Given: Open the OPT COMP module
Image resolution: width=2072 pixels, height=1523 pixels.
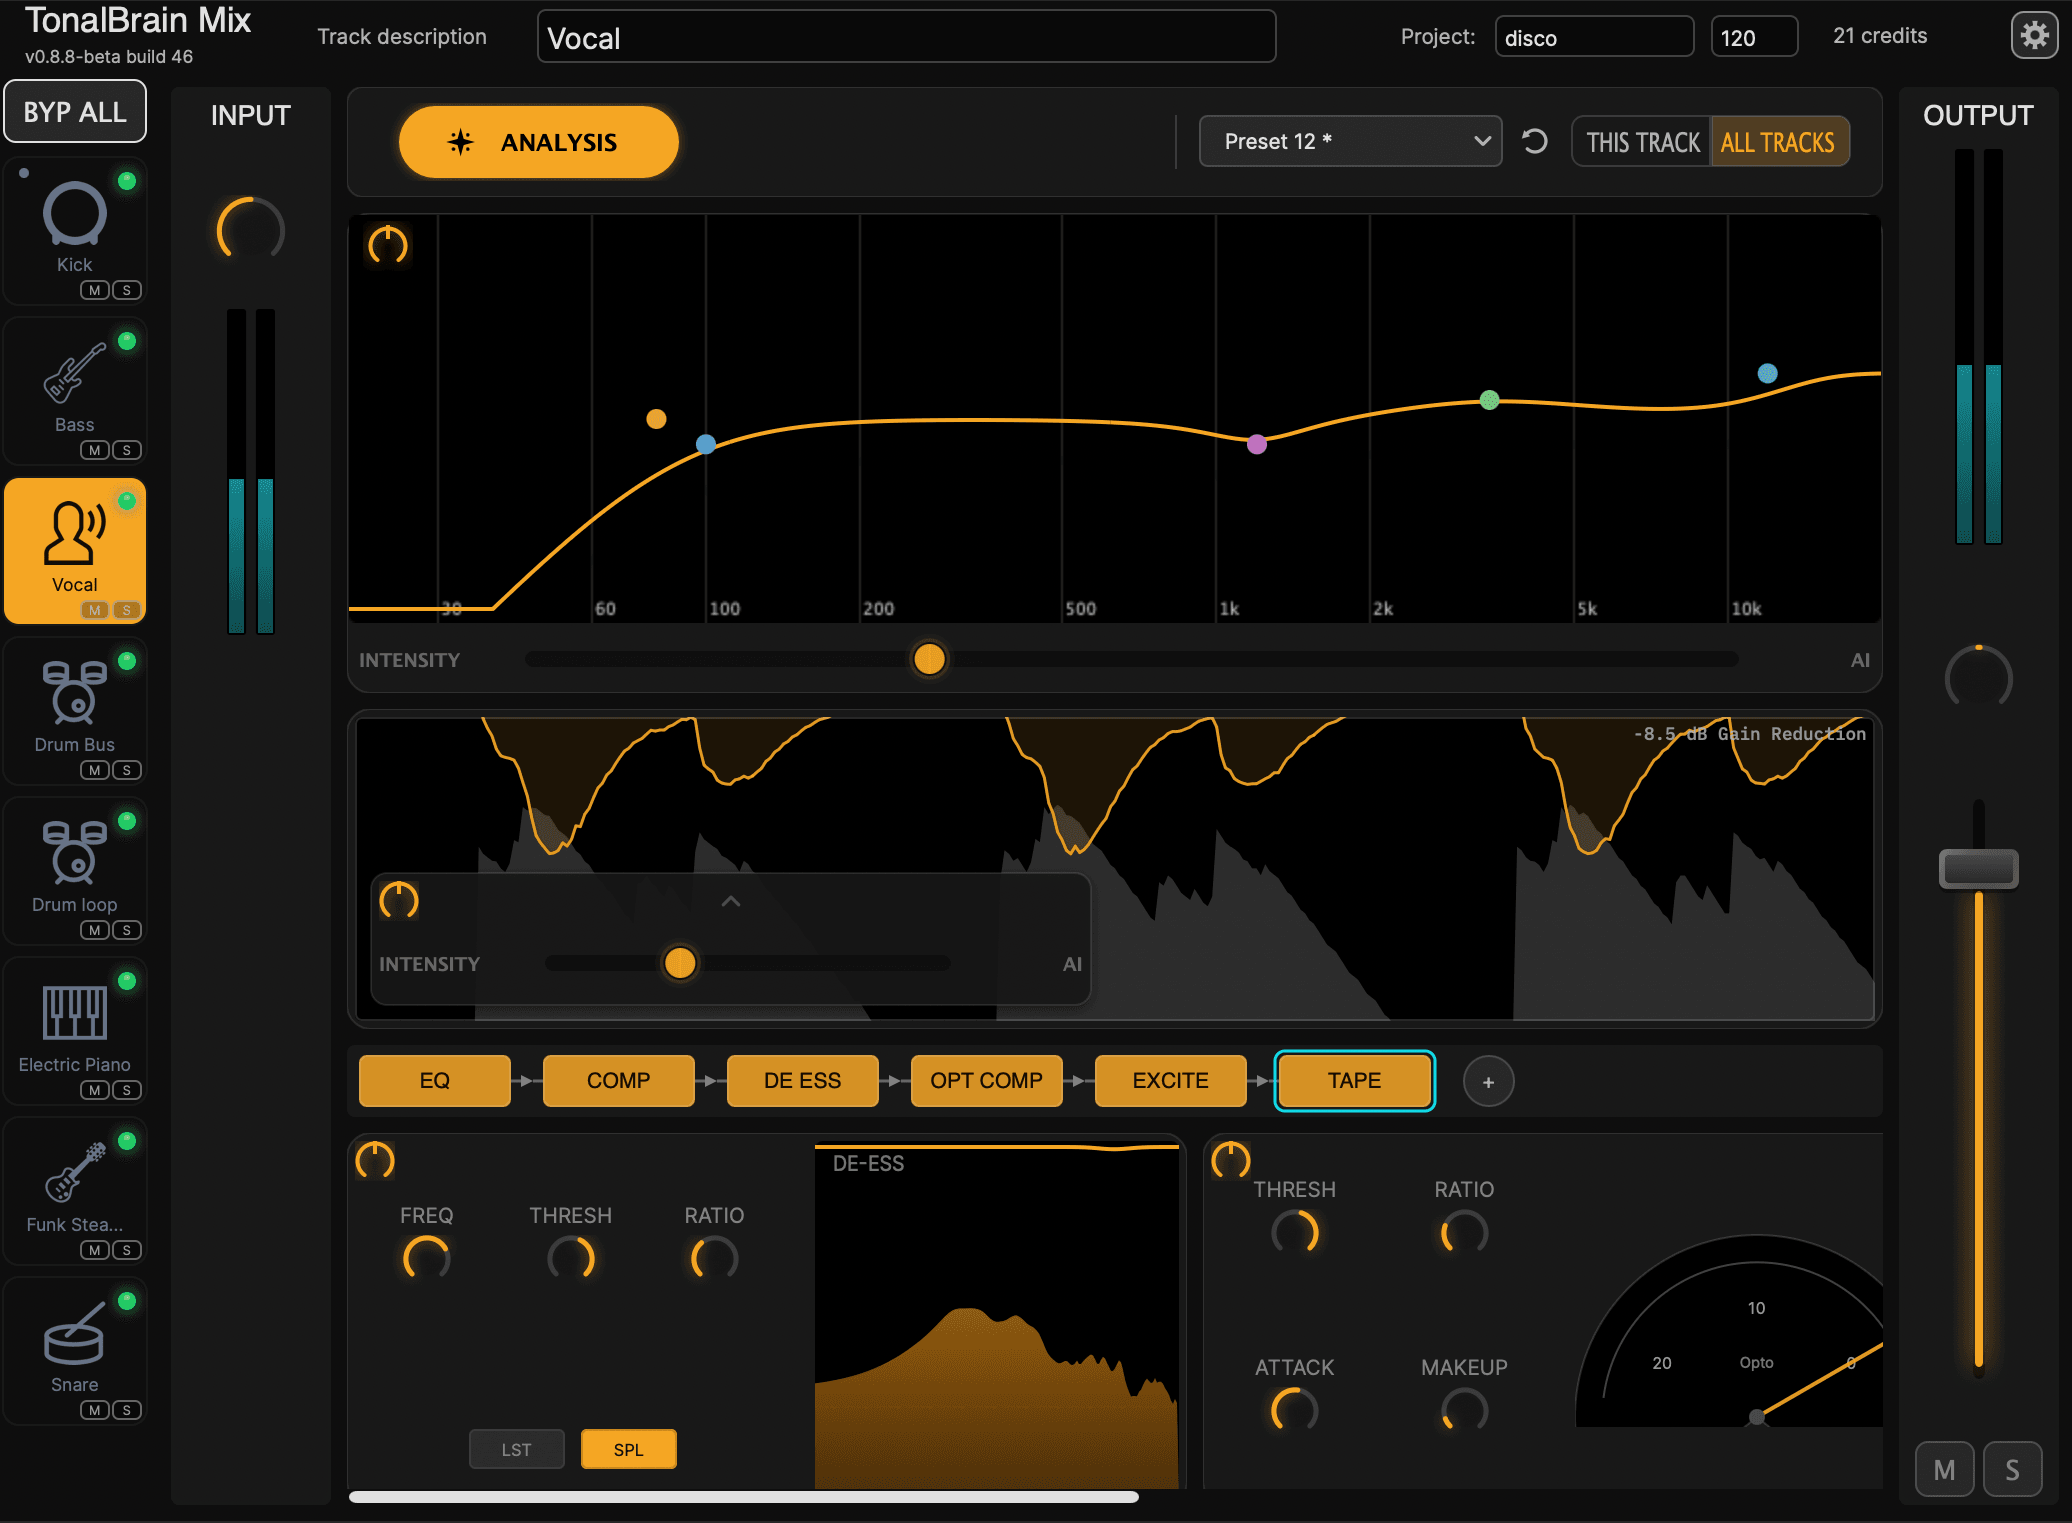Looking at the screenshot, I should (987, 1081).
